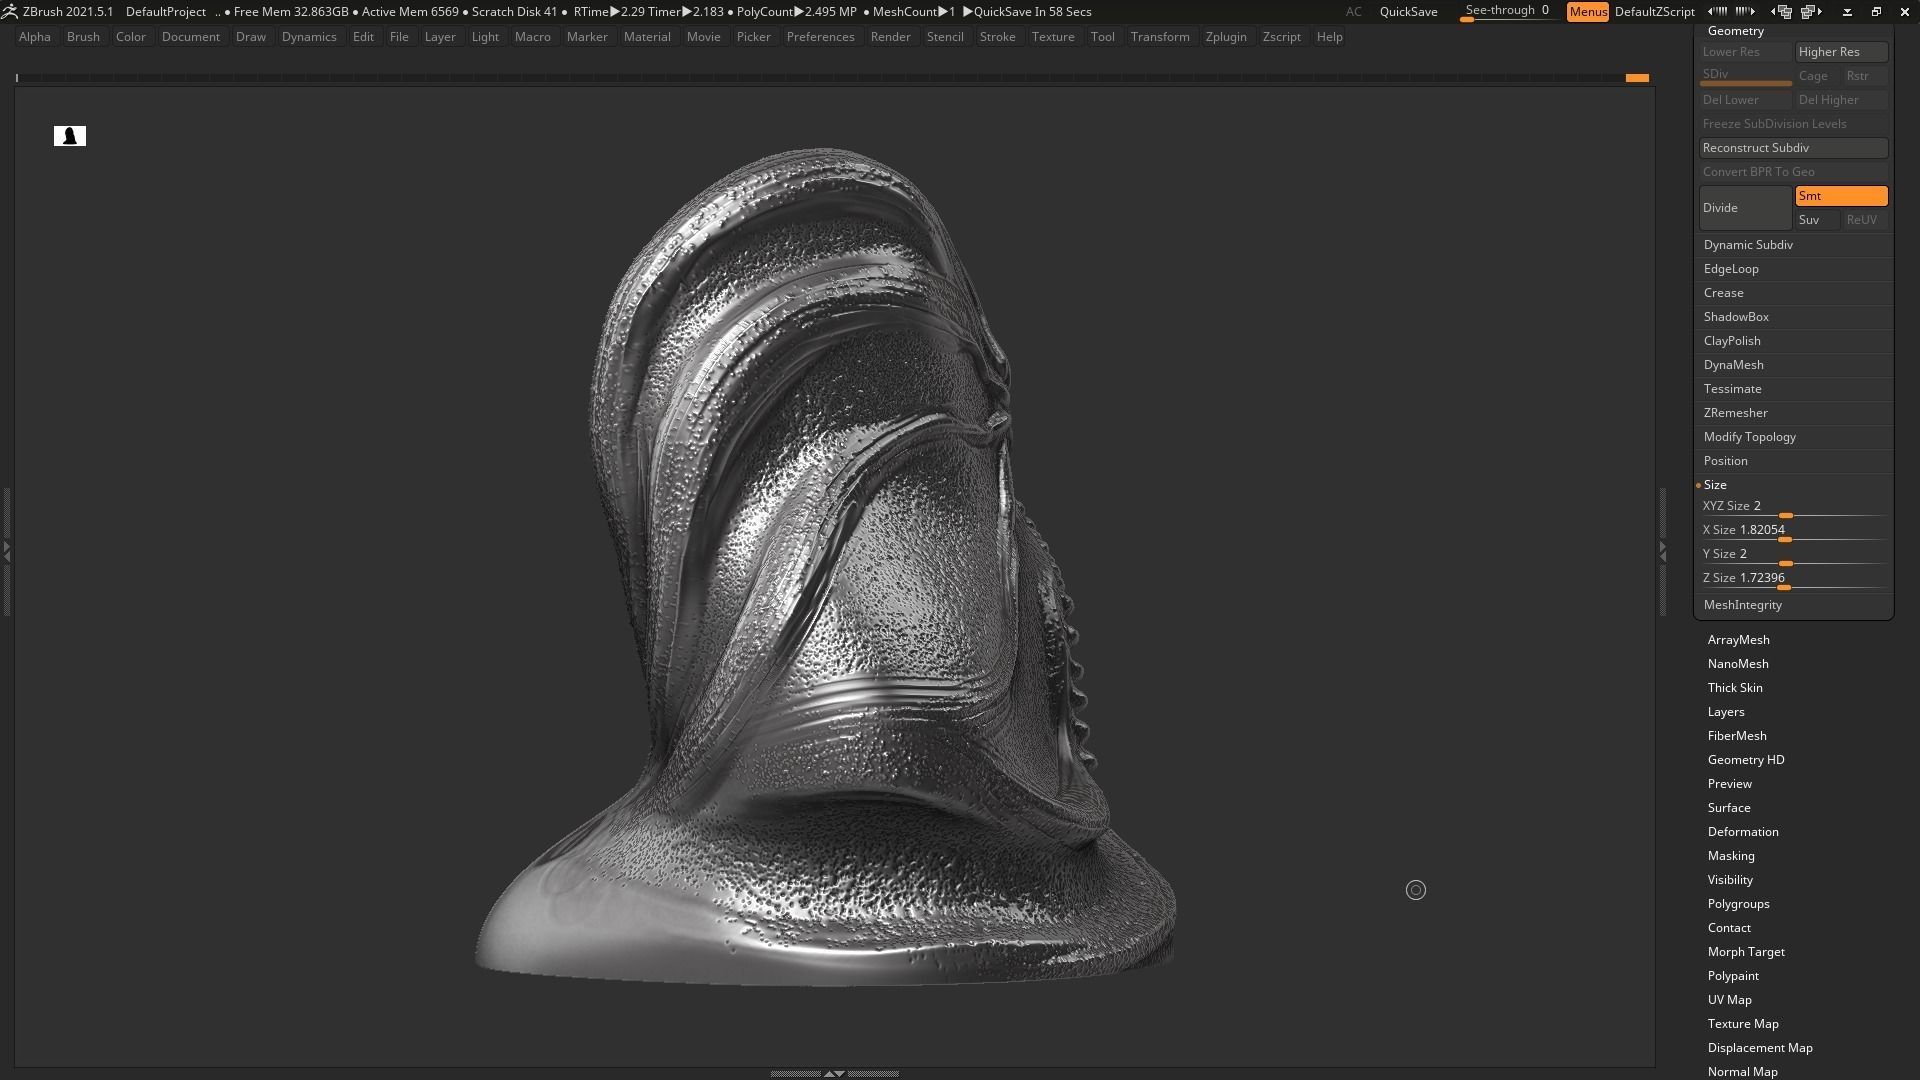Screen dimensions: 1920x1080
Task: Expand the Crease section
Action: point(1723,293)
